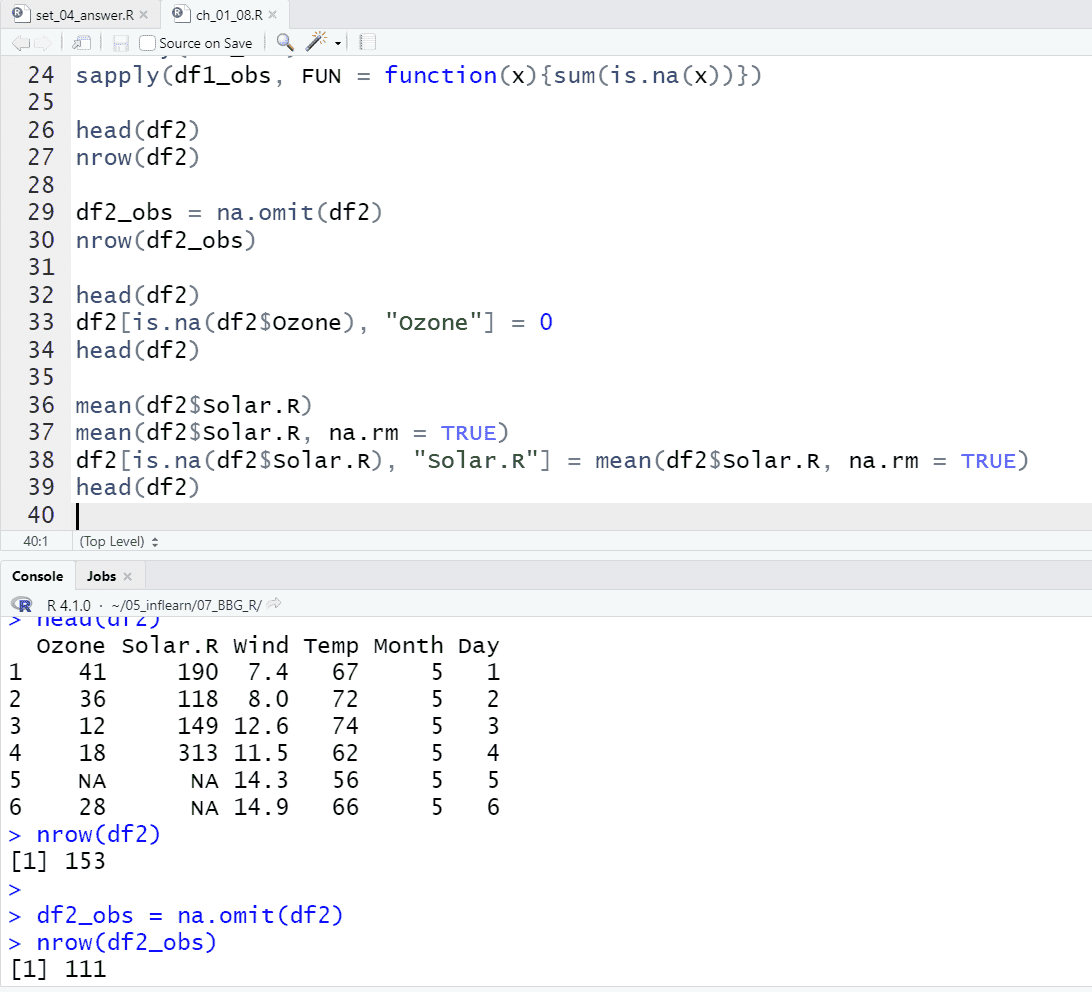Click console command nrow(df2_obs)
1092x992 pixels.
point(127,943)
